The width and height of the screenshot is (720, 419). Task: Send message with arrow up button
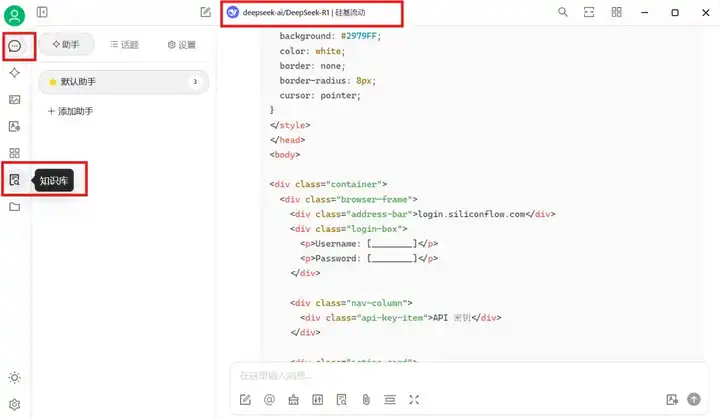pyautogui.click(x=694, y=399)
